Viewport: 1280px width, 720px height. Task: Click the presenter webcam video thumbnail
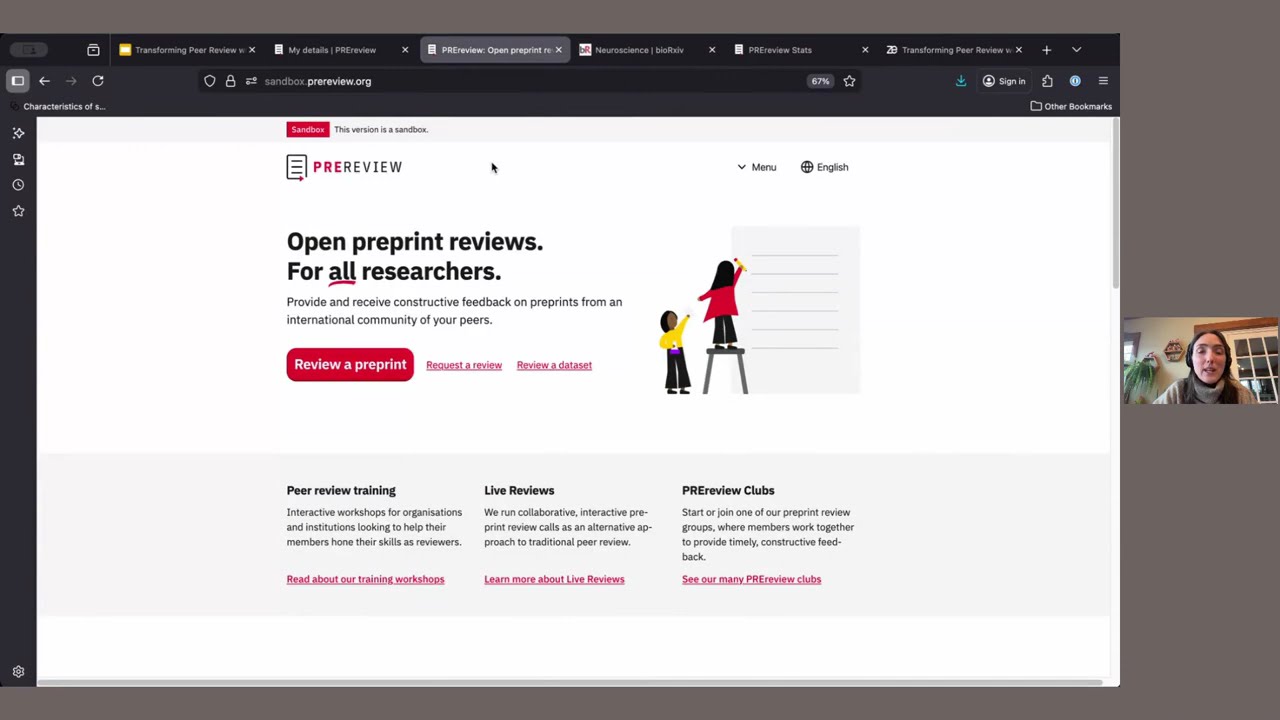(1200, 361)
